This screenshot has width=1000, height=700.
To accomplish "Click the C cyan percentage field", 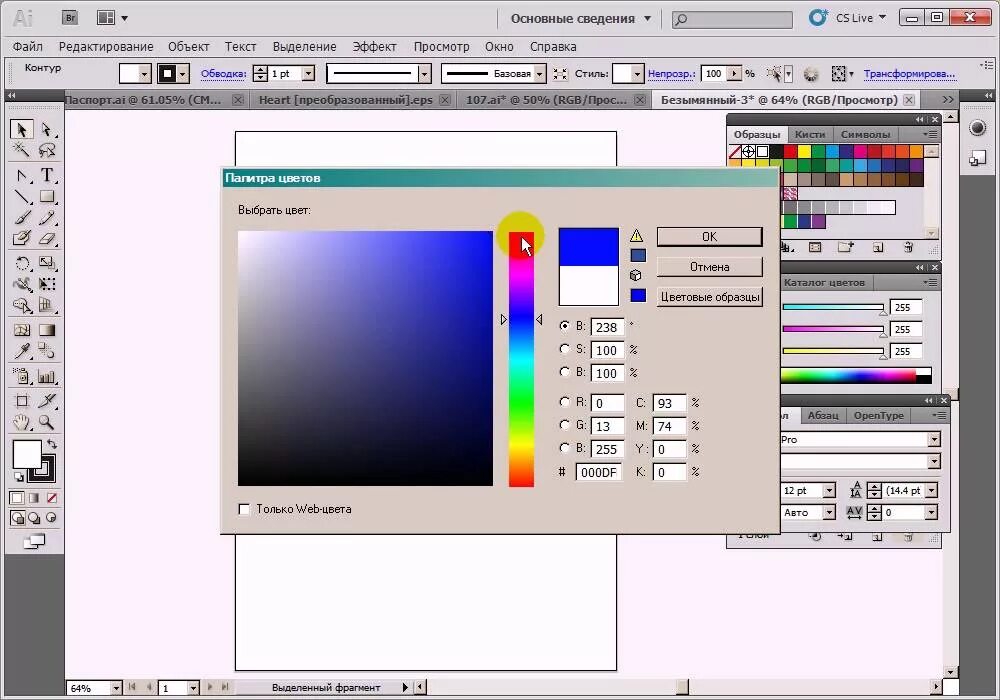I will (670, 403).
